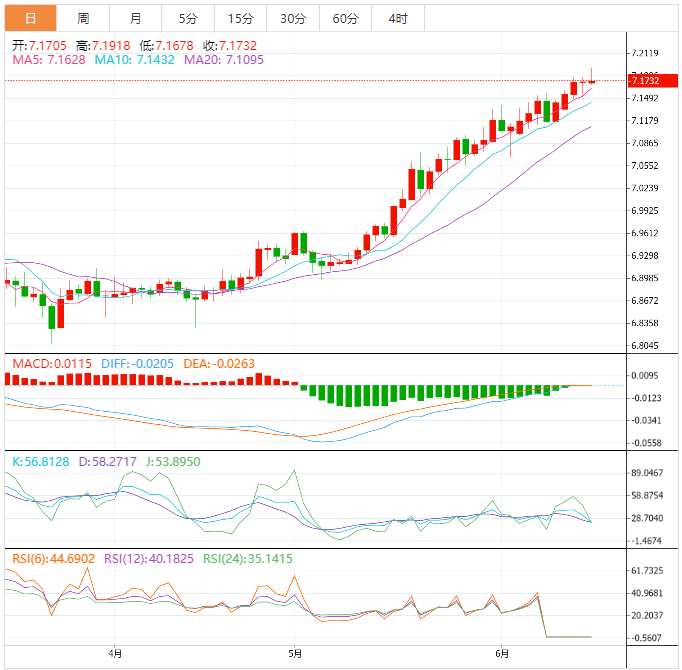Viewport: 682px width, 670px height.
Task: Click the K value label in KDJ panel
Action: [42, 462]
